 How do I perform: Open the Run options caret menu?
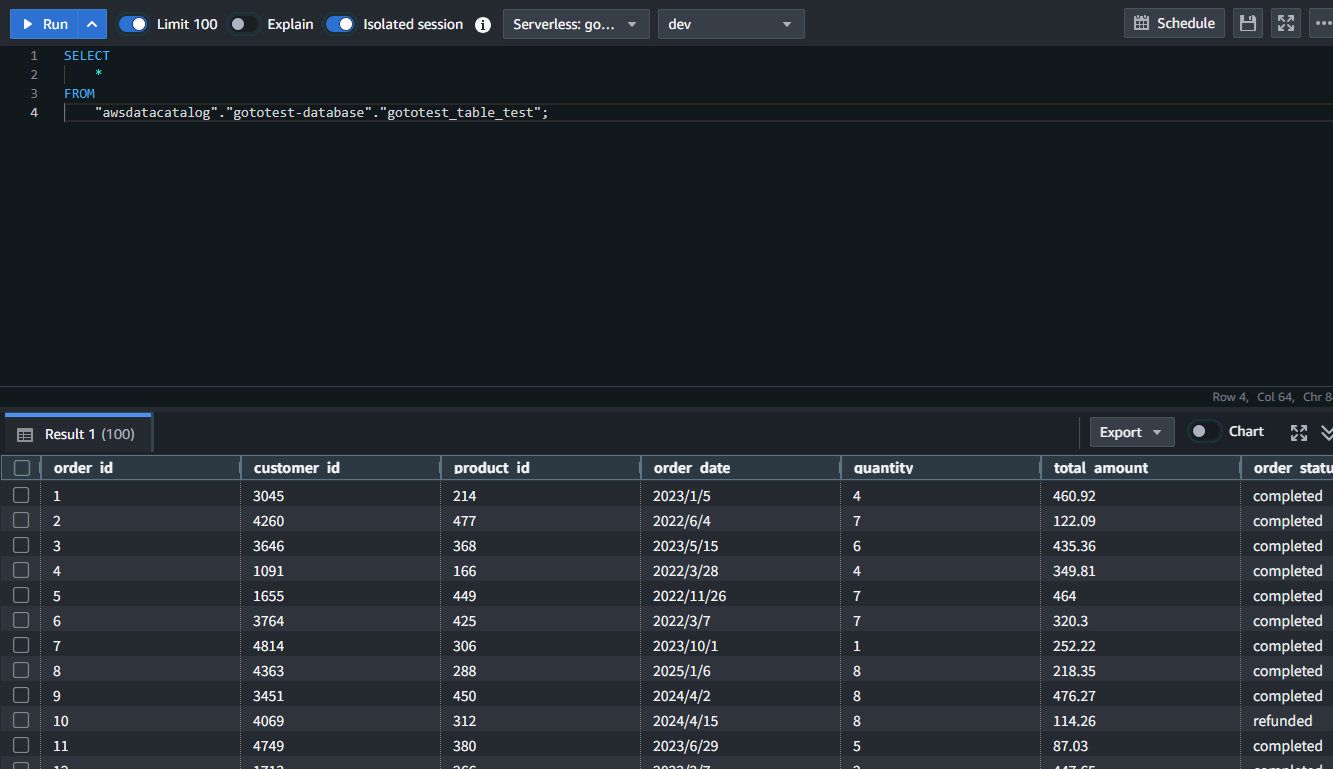point(92,24)
